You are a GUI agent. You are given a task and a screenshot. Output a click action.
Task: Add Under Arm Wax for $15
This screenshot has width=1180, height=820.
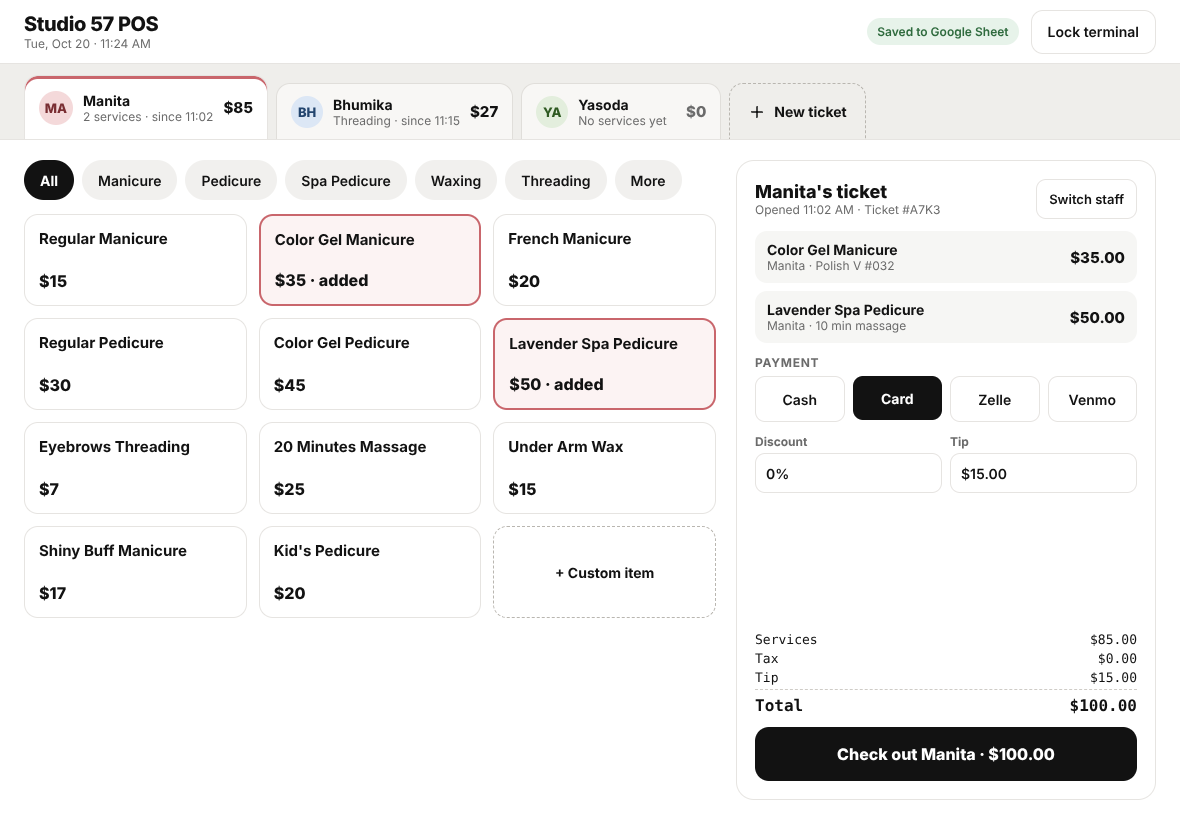[x=604, y=468]
